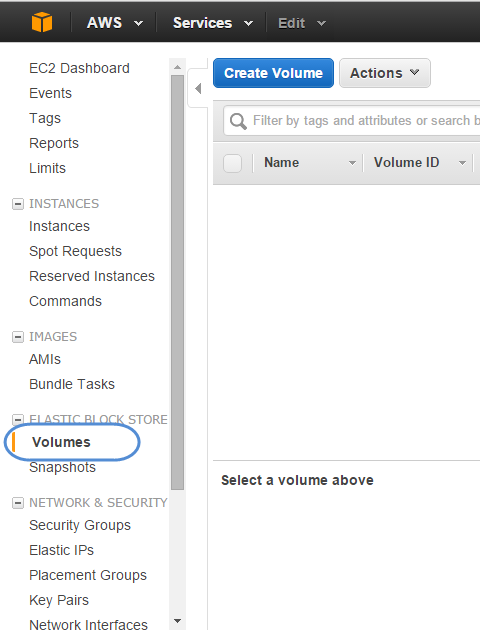
Task: Open Bundle Tasks
Action: 72,384
